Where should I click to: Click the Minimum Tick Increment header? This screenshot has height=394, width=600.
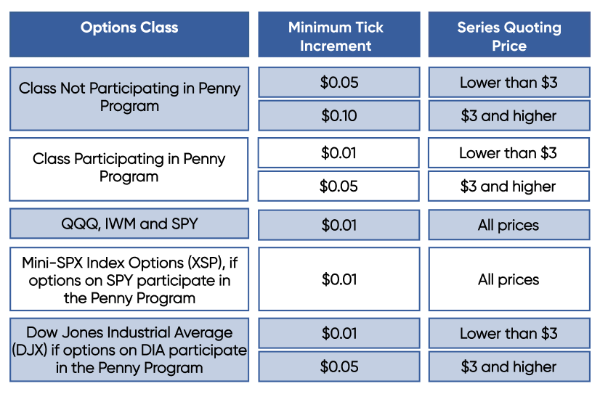point(339,34)
